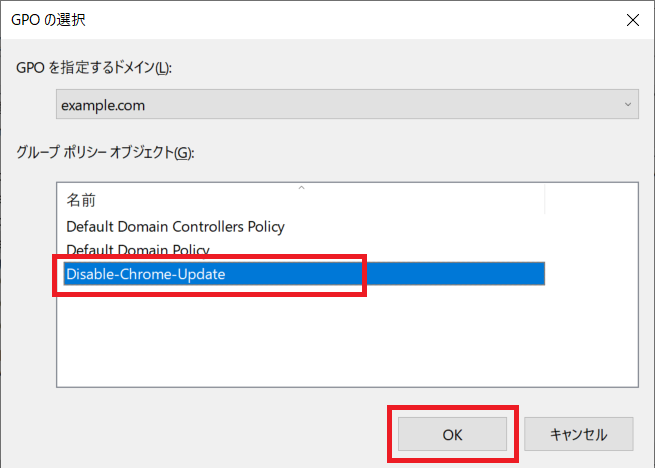655x468 pixels.
Task: Select the Disable-Chrome-Update GPO
Action: [x=146, y=274]
